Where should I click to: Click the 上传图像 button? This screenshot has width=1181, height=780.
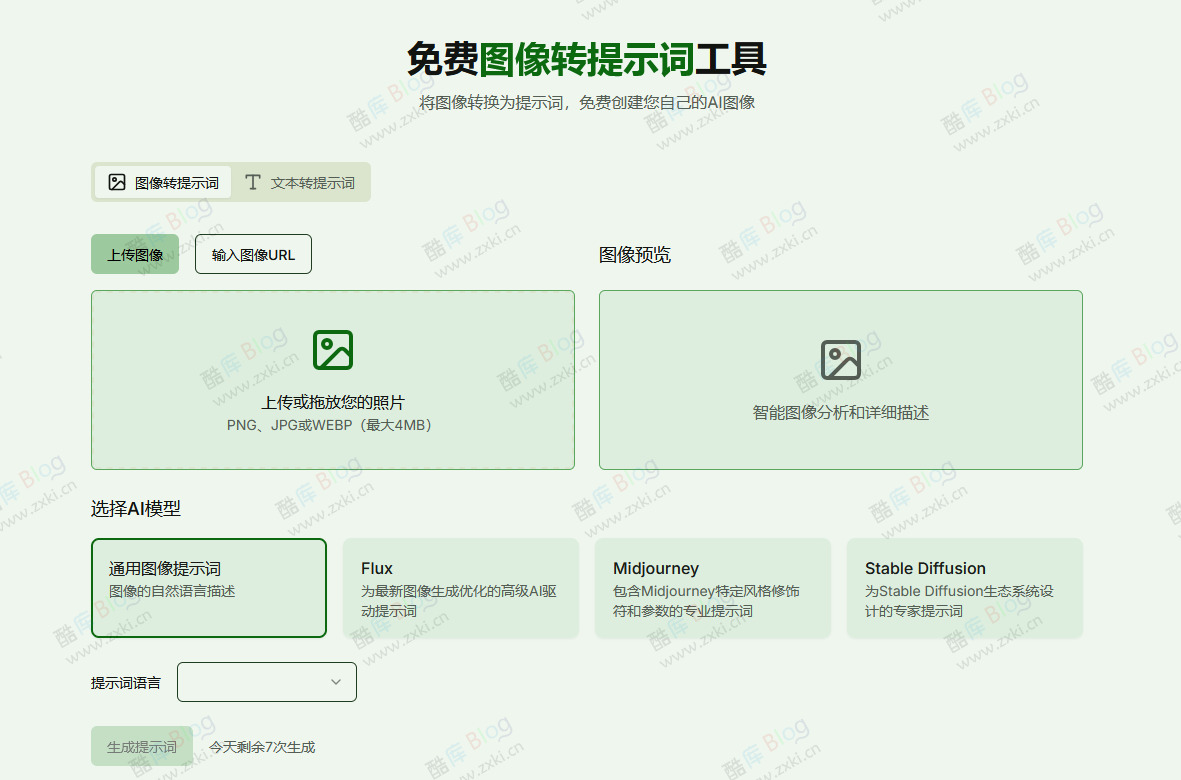134,253
